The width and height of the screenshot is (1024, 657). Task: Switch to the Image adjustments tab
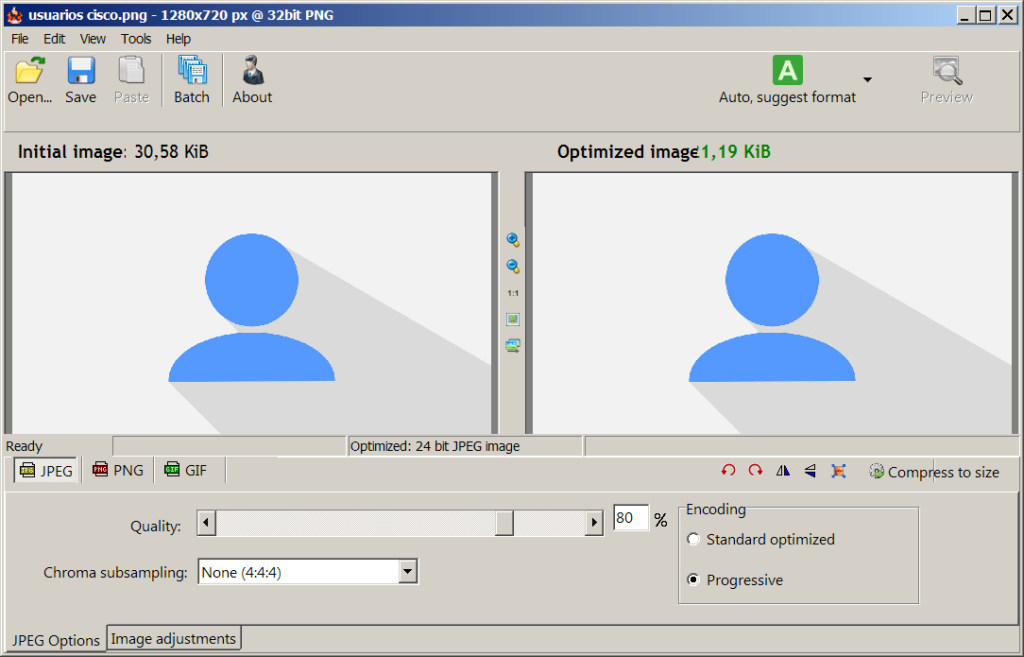(173, 638)
